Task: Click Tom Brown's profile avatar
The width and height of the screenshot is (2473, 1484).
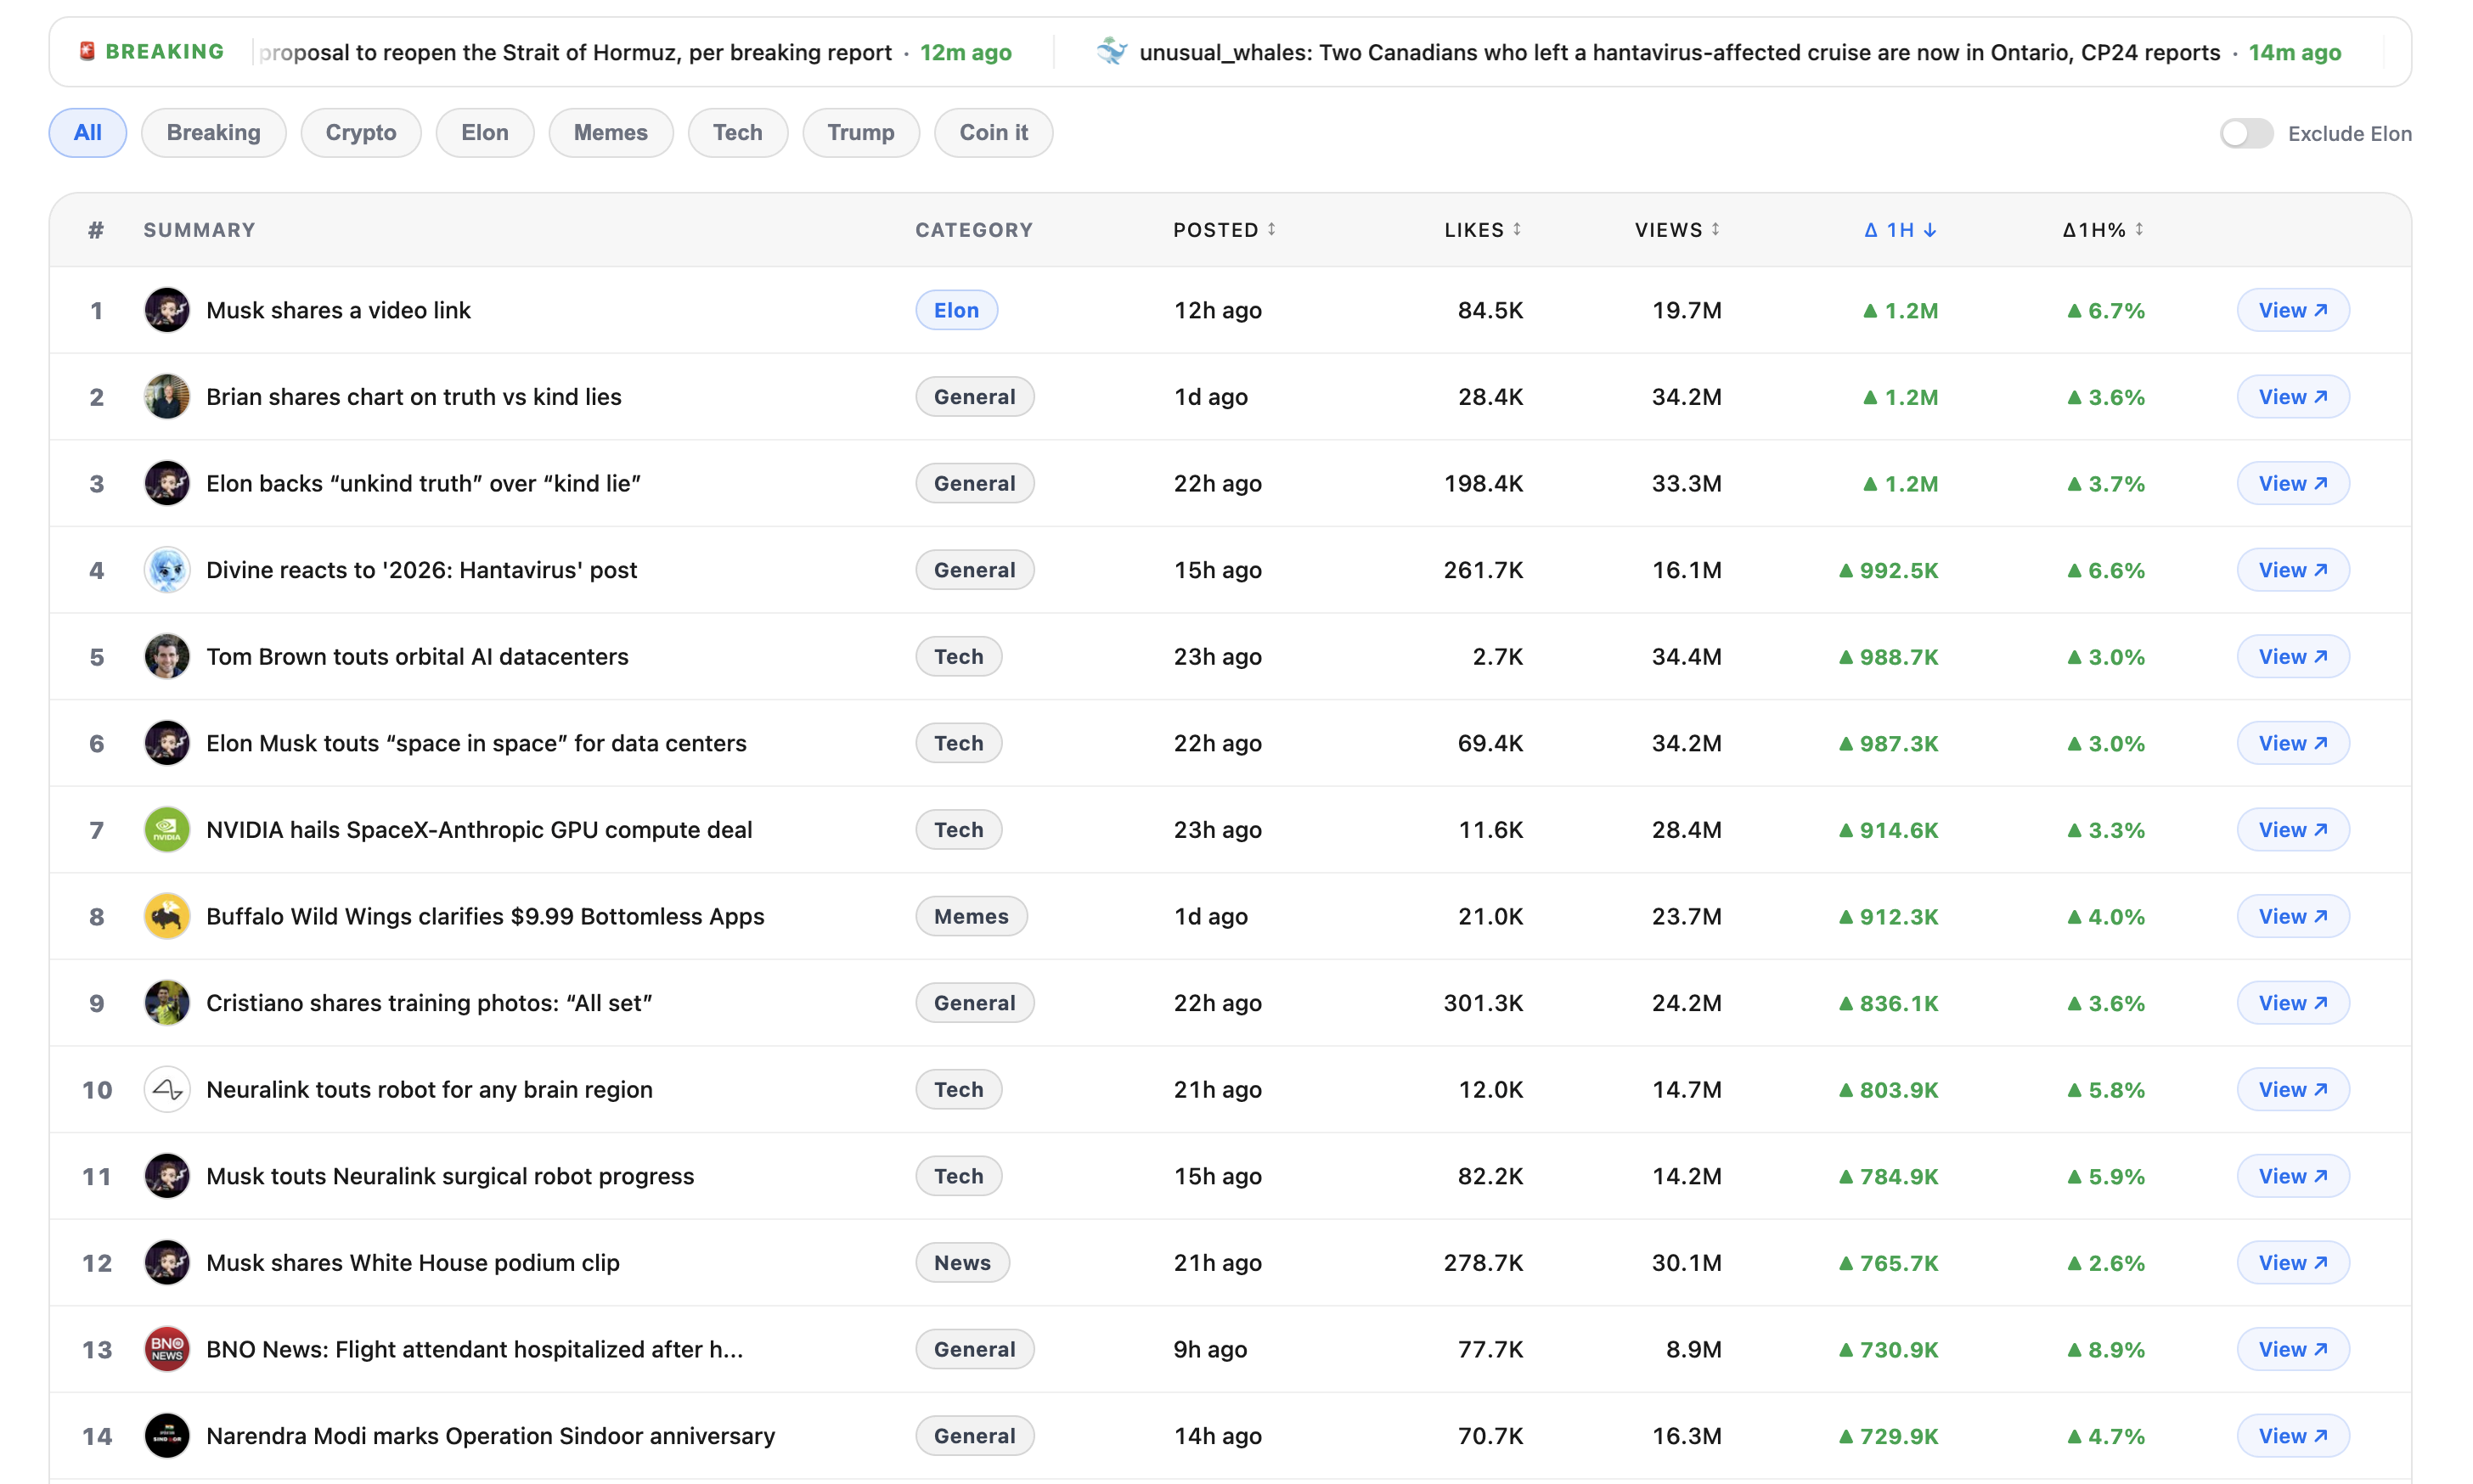Action: 167,656
